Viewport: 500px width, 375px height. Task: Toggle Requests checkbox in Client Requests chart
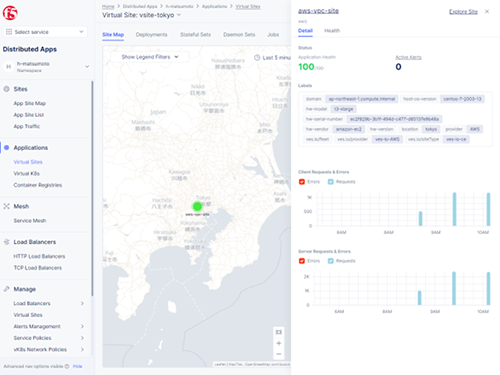[330, 182]
